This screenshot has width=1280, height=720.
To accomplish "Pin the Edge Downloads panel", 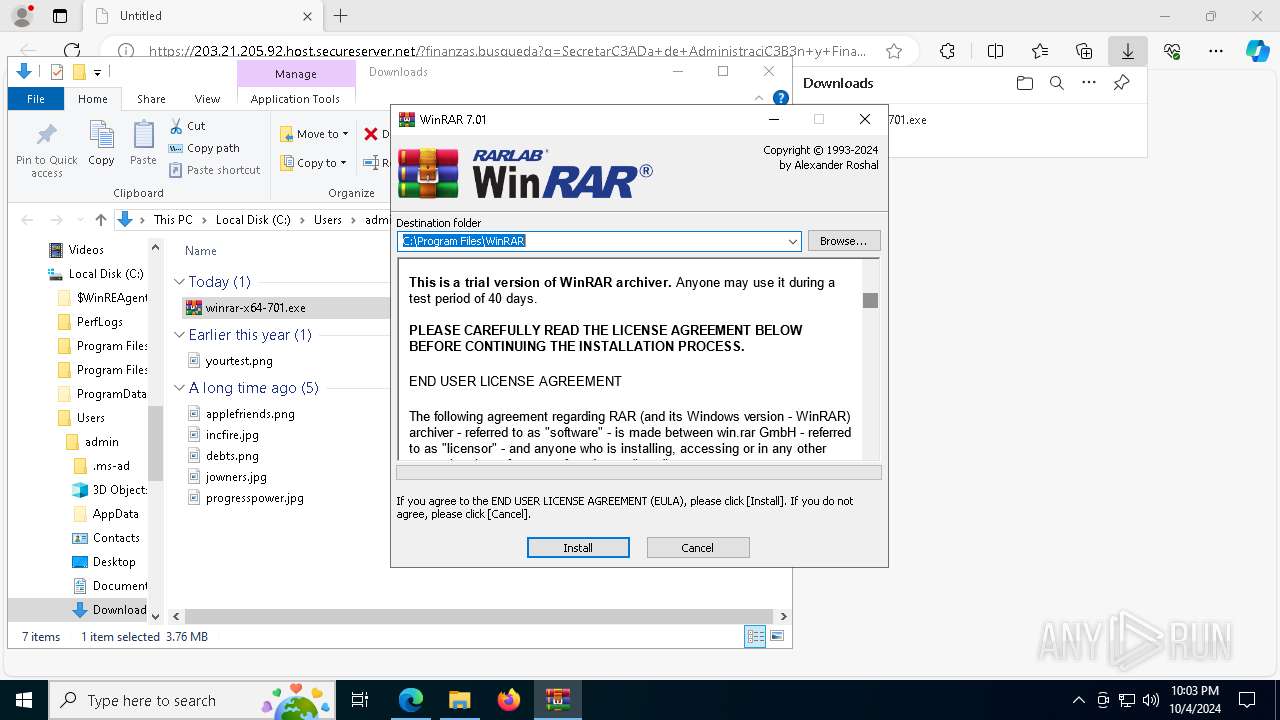I will pos(1121,83).
